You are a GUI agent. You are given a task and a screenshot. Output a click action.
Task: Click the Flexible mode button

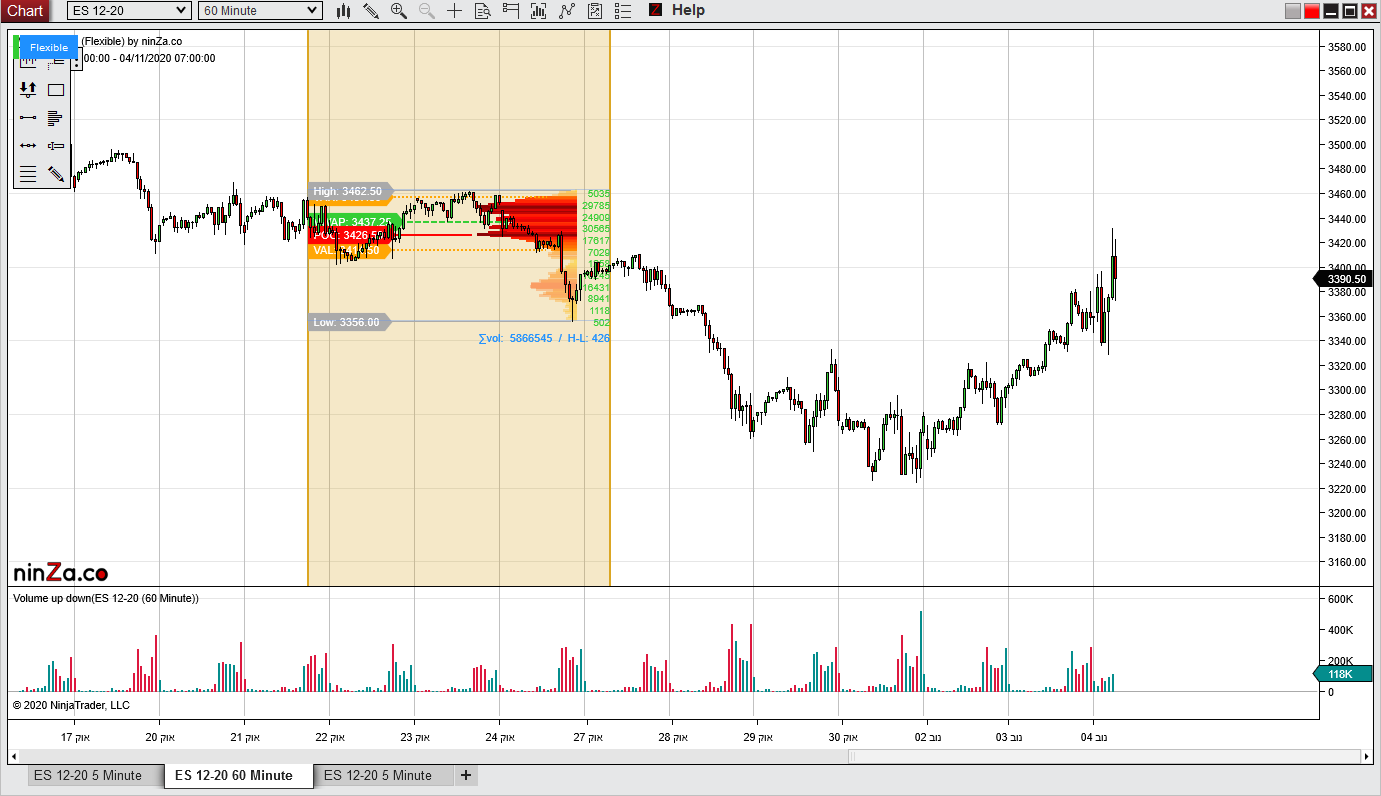point(49,47)
